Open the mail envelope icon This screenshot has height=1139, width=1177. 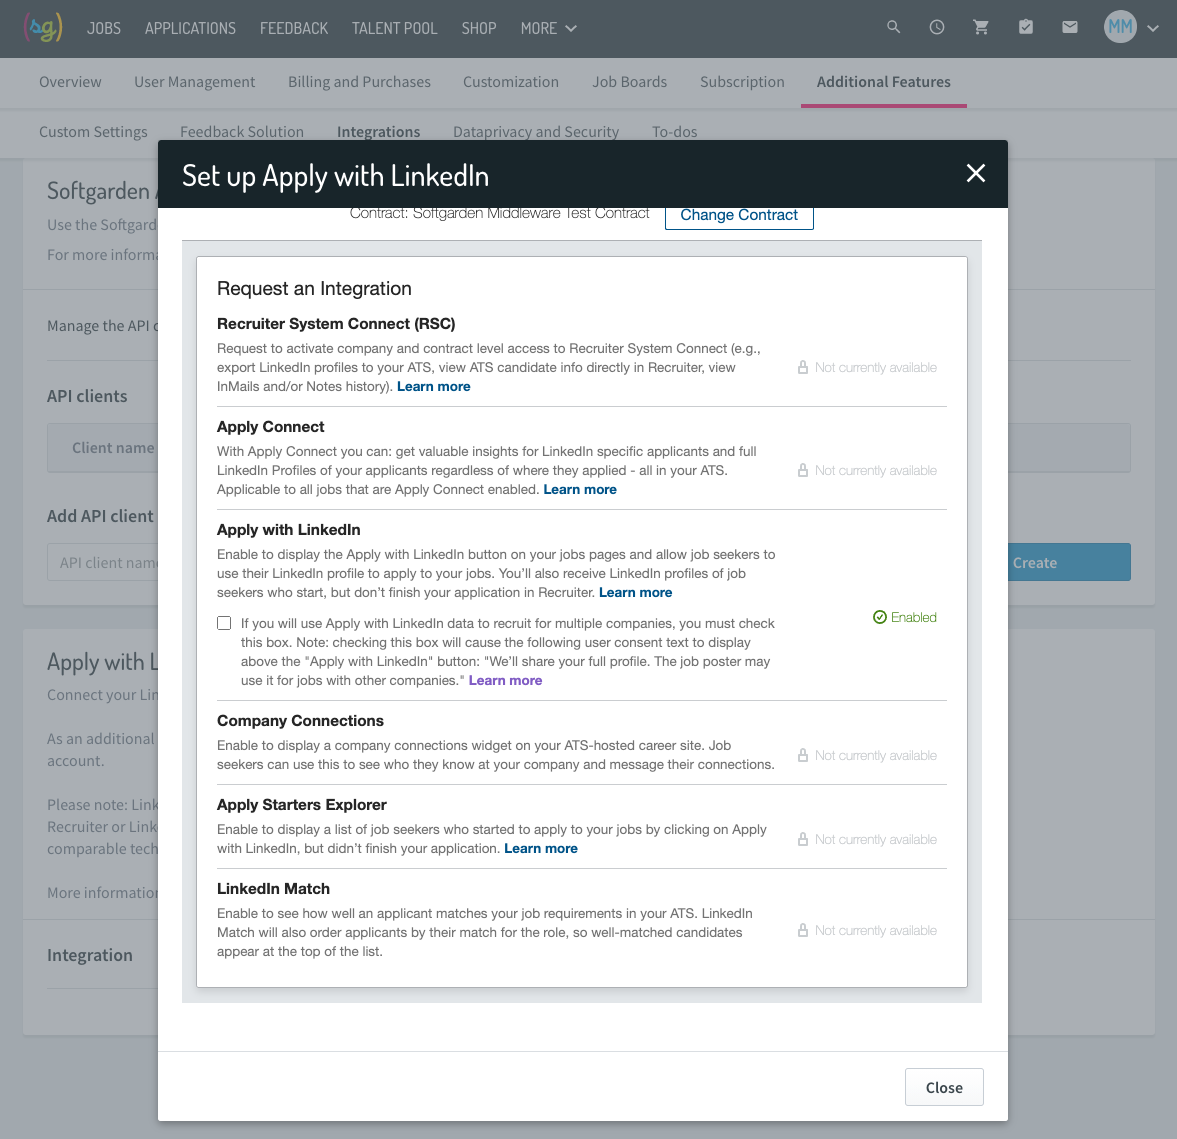1070,27
